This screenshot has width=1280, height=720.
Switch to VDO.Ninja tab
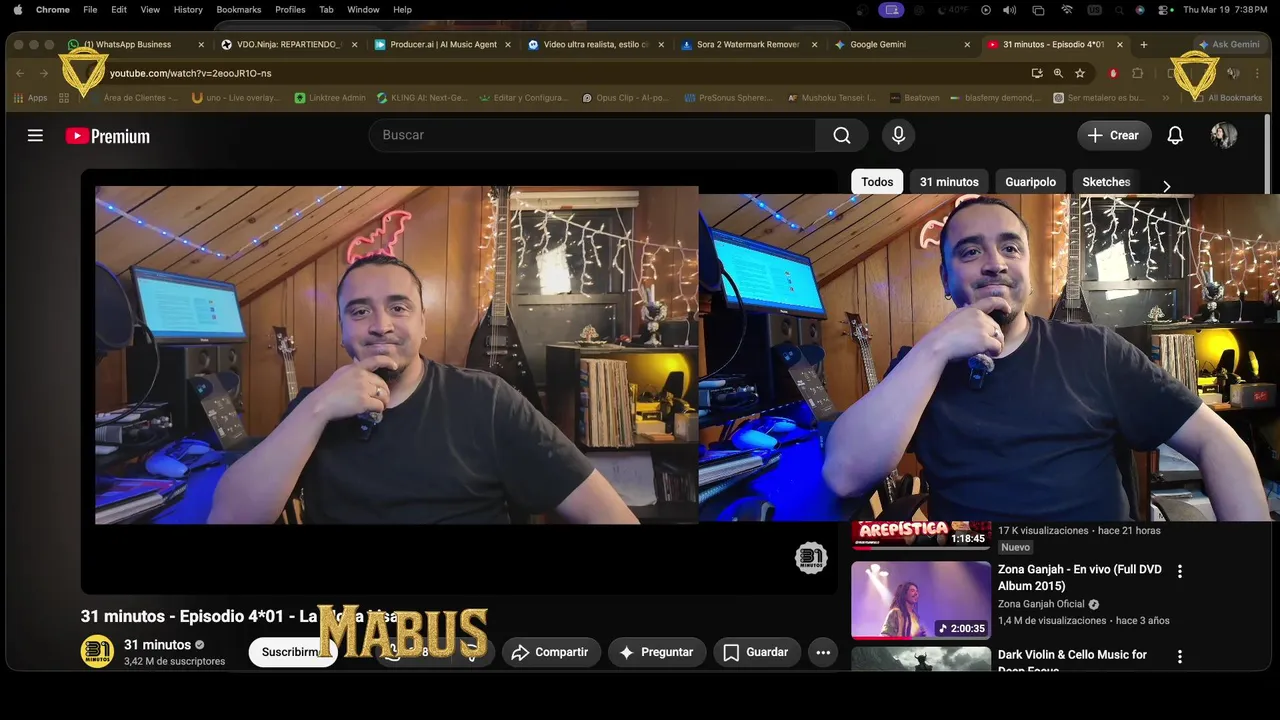[288, 44]
